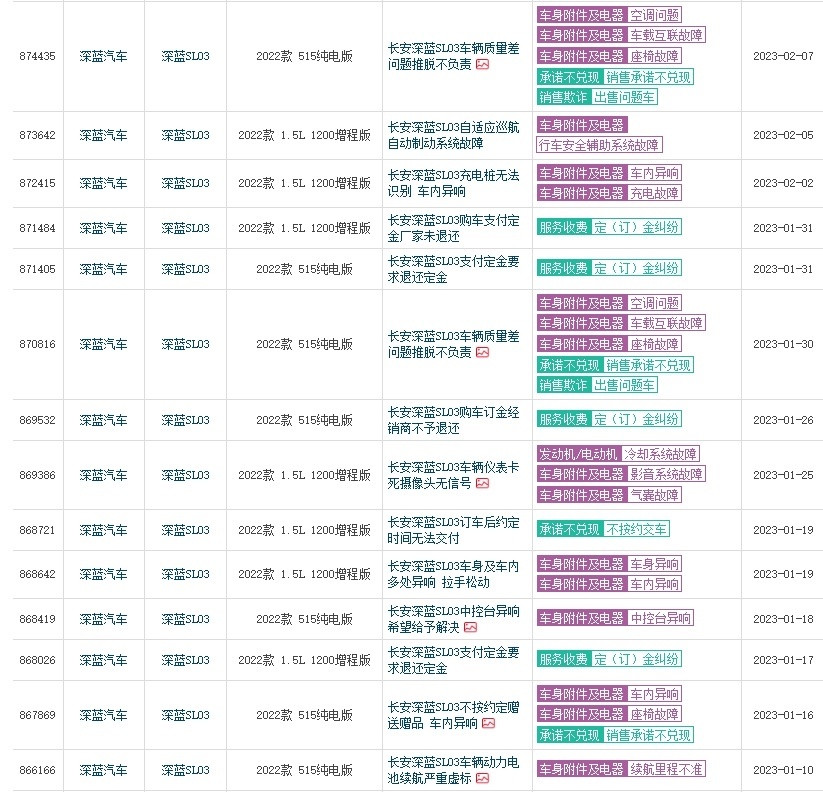The height and width of the screenshot is (792, 823).
Task: Open complaint 车辆仪表卡死摄像头无信号
Action: pos(453,476)
